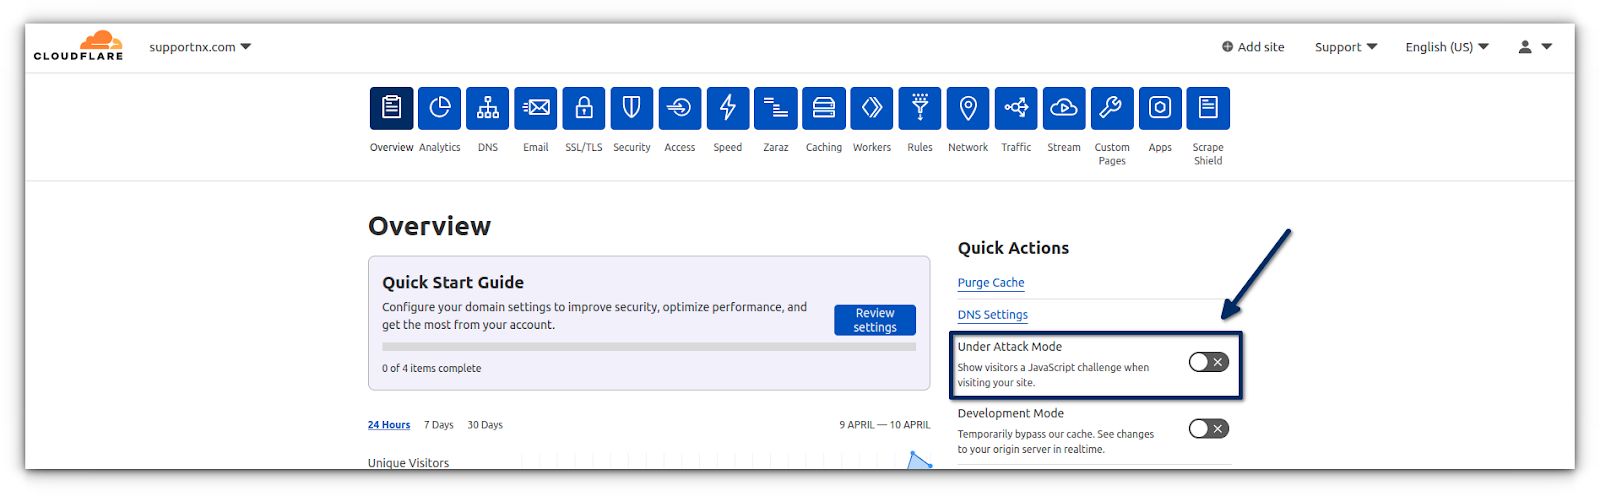Open the English (US) language dropdown
The height and width of the screenshot is (496, 1600).
coord(1447,47)
